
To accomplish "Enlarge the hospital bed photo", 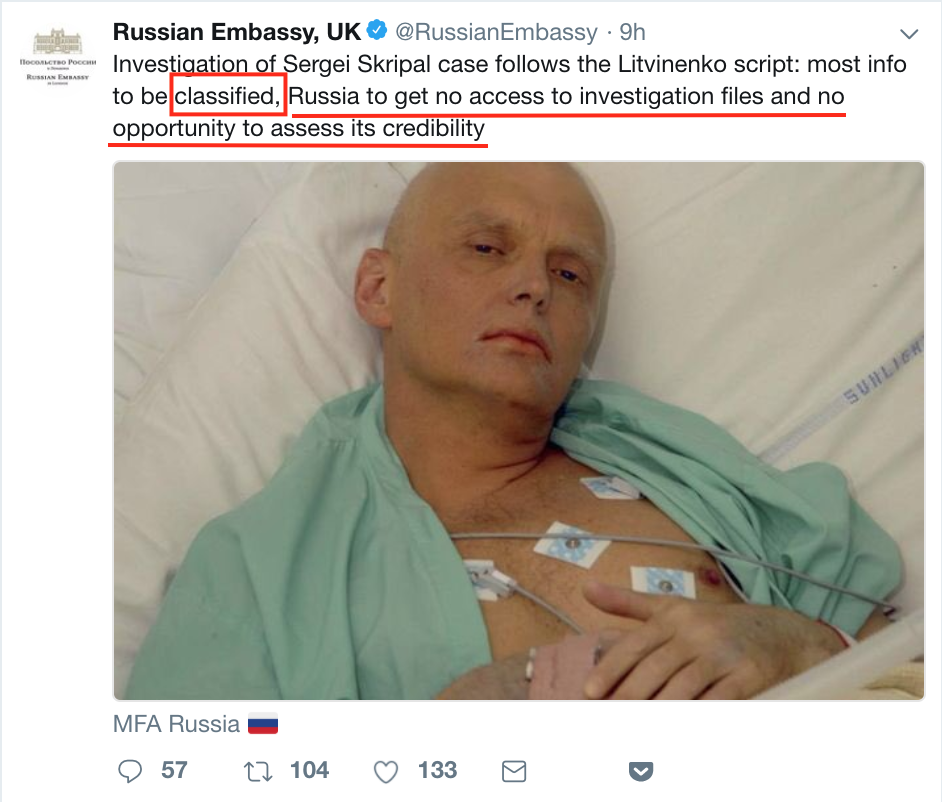I will [x=518, y=430].
